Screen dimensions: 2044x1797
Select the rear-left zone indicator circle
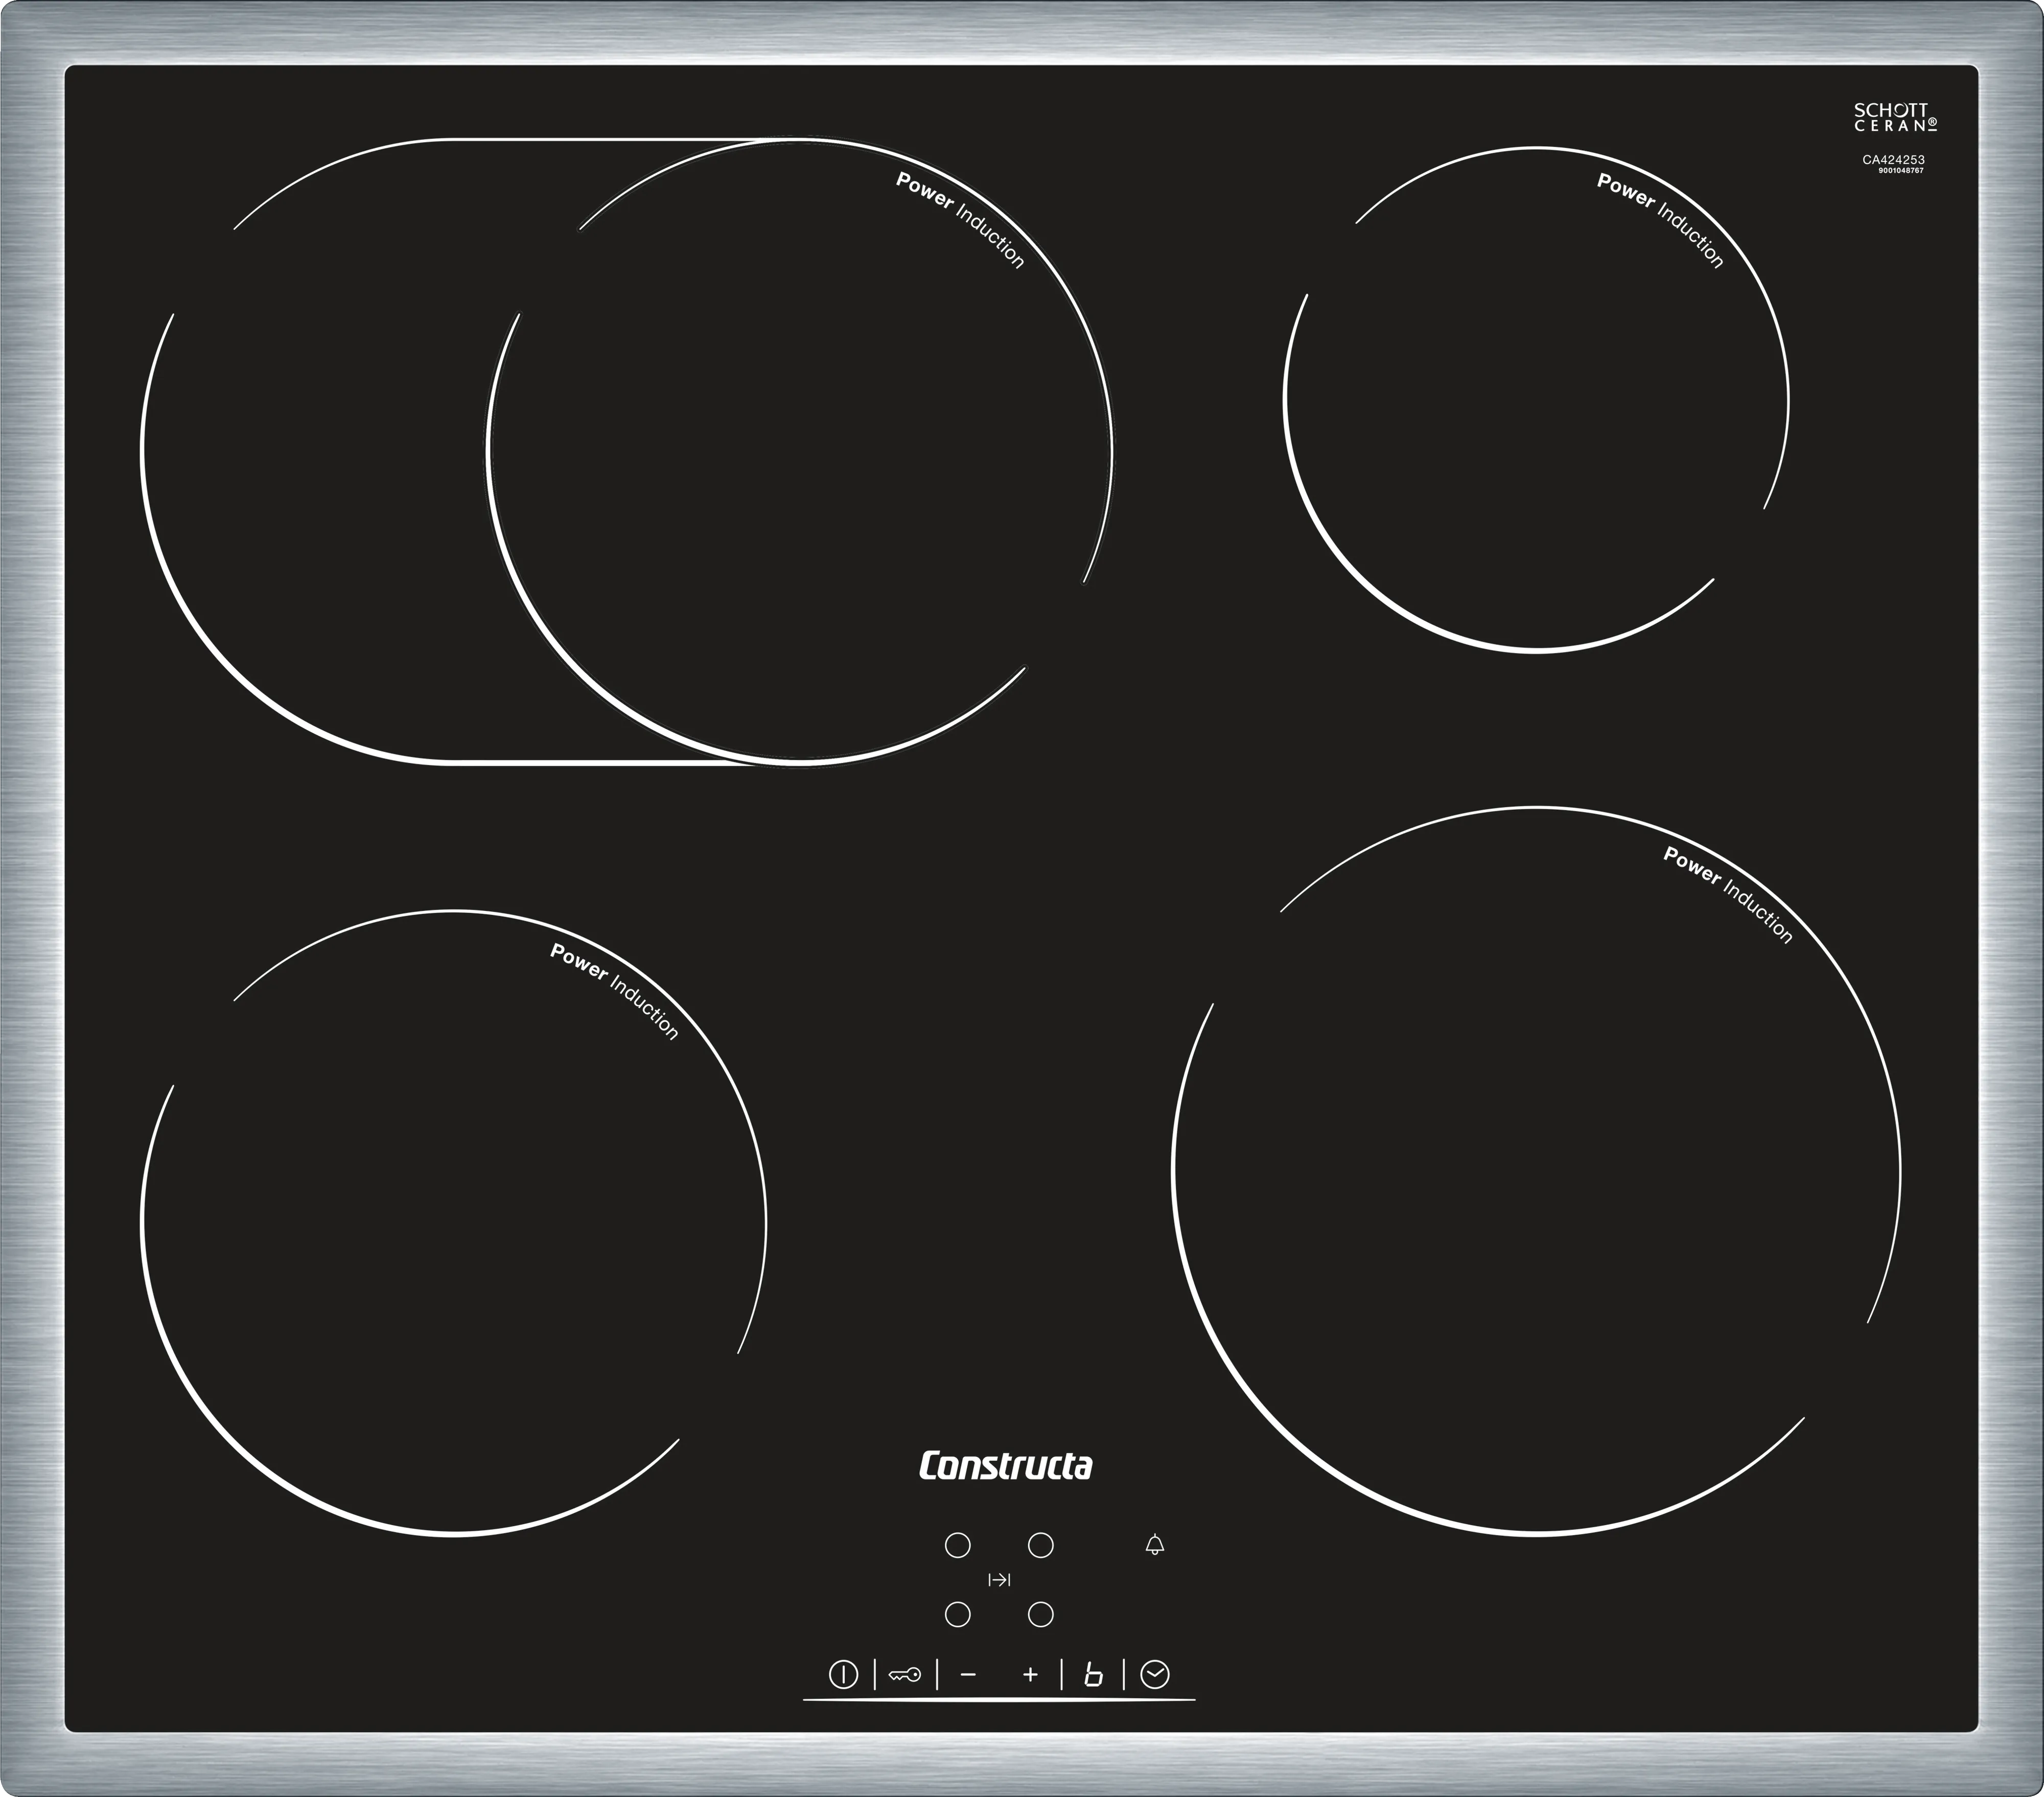tap(957, 1545)
